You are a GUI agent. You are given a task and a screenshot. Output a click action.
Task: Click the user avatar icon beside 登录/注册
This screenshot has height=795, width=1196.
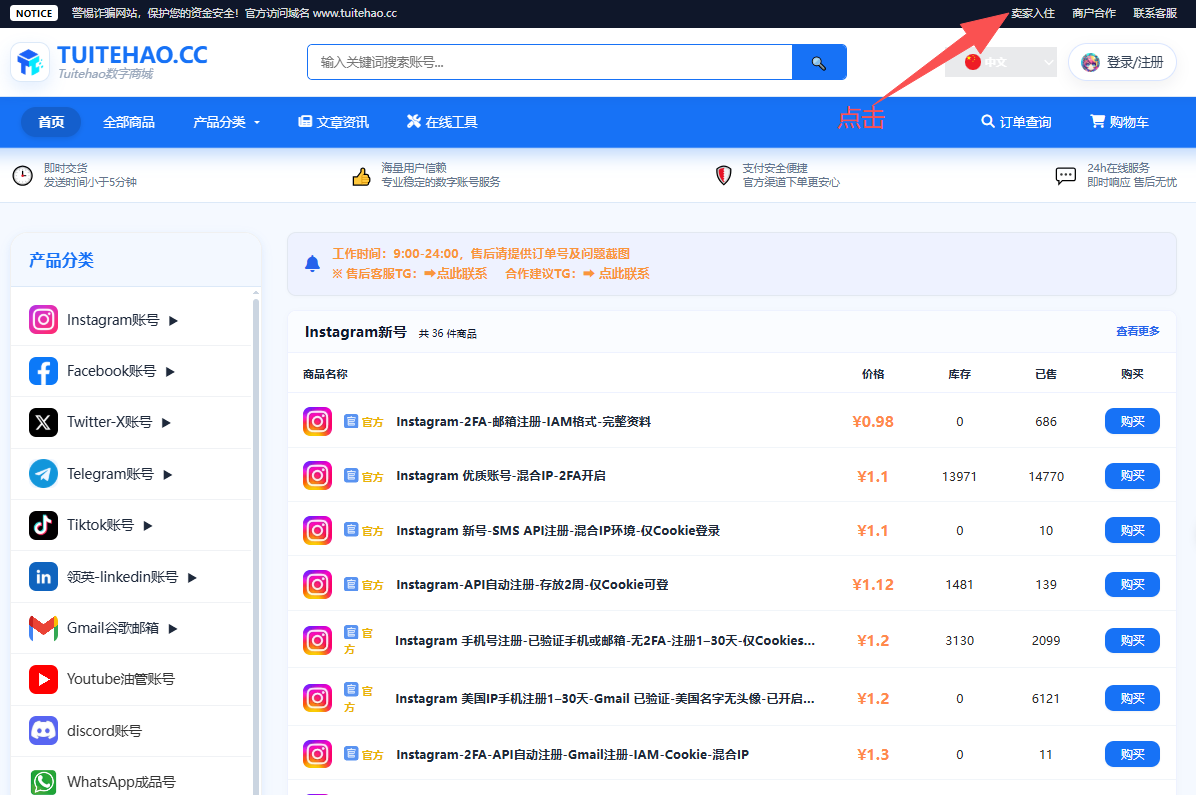pyautogui.click(x=1091, y=63)
